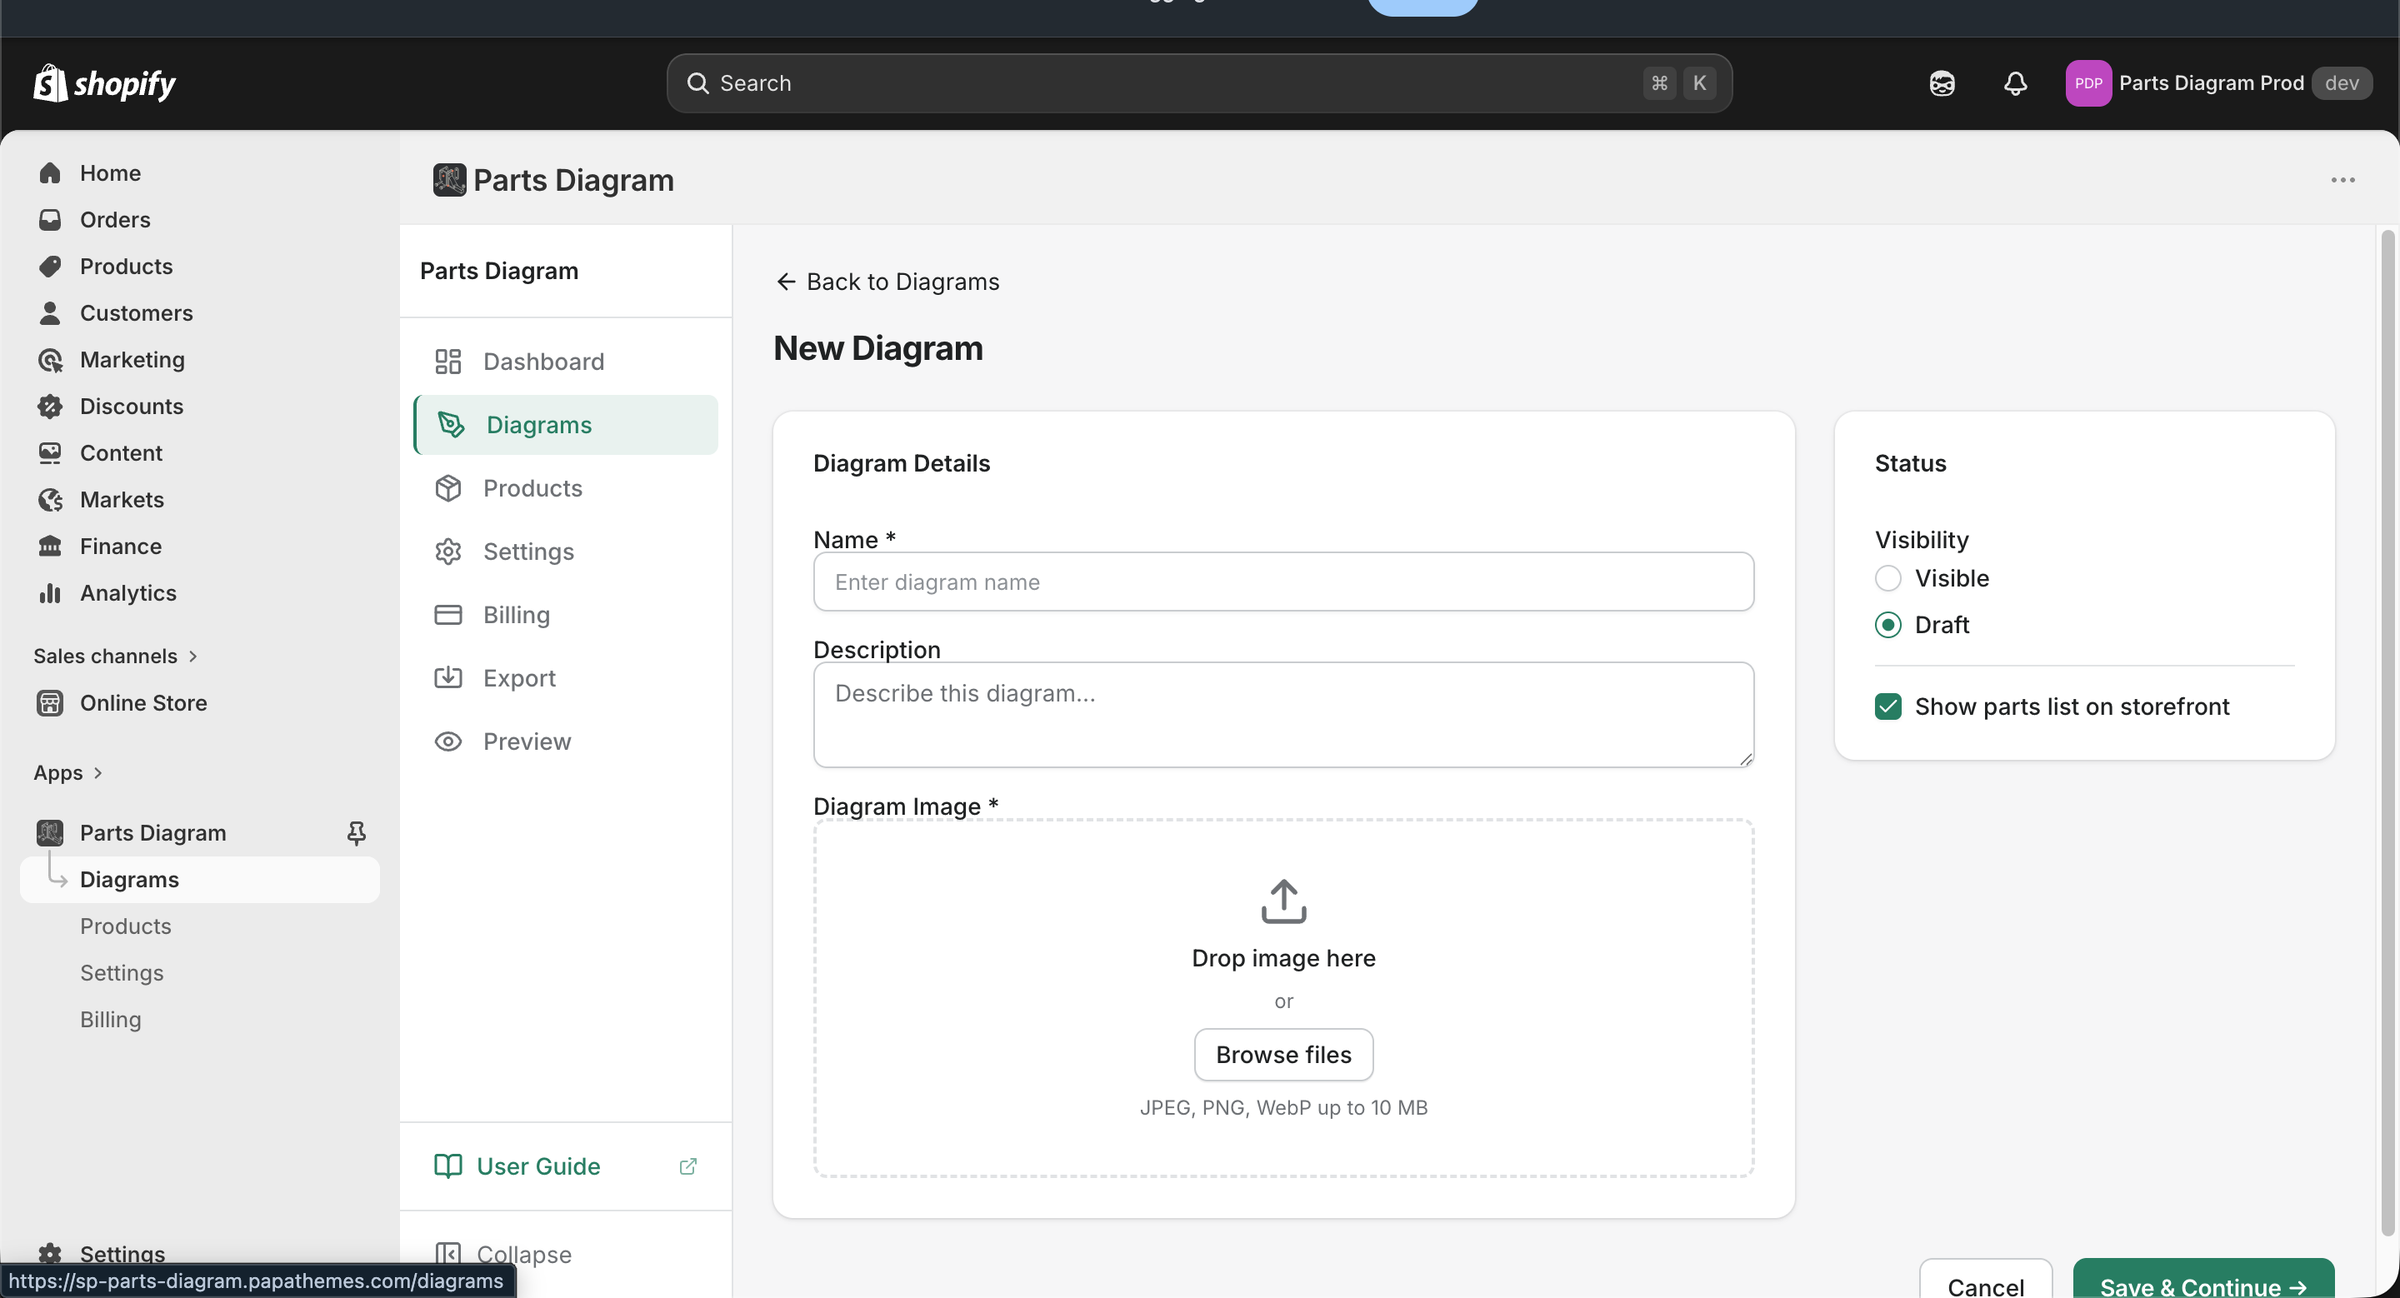Click the User Guide external link icon
This screenshot has width=2400, height=1298.
point(688,1166)
